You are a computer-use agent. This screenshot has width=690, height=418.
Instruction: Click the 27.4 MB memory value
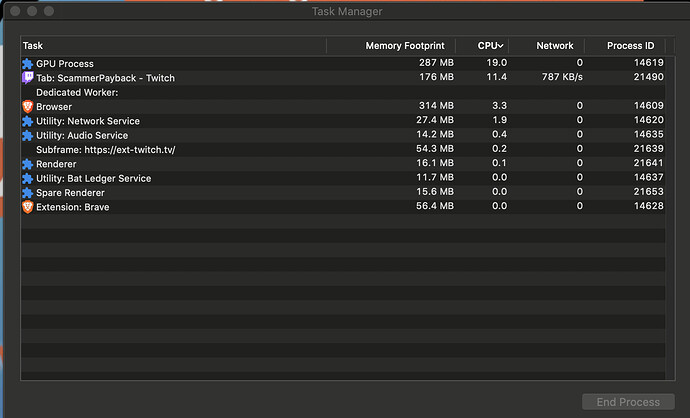point(435,120)
